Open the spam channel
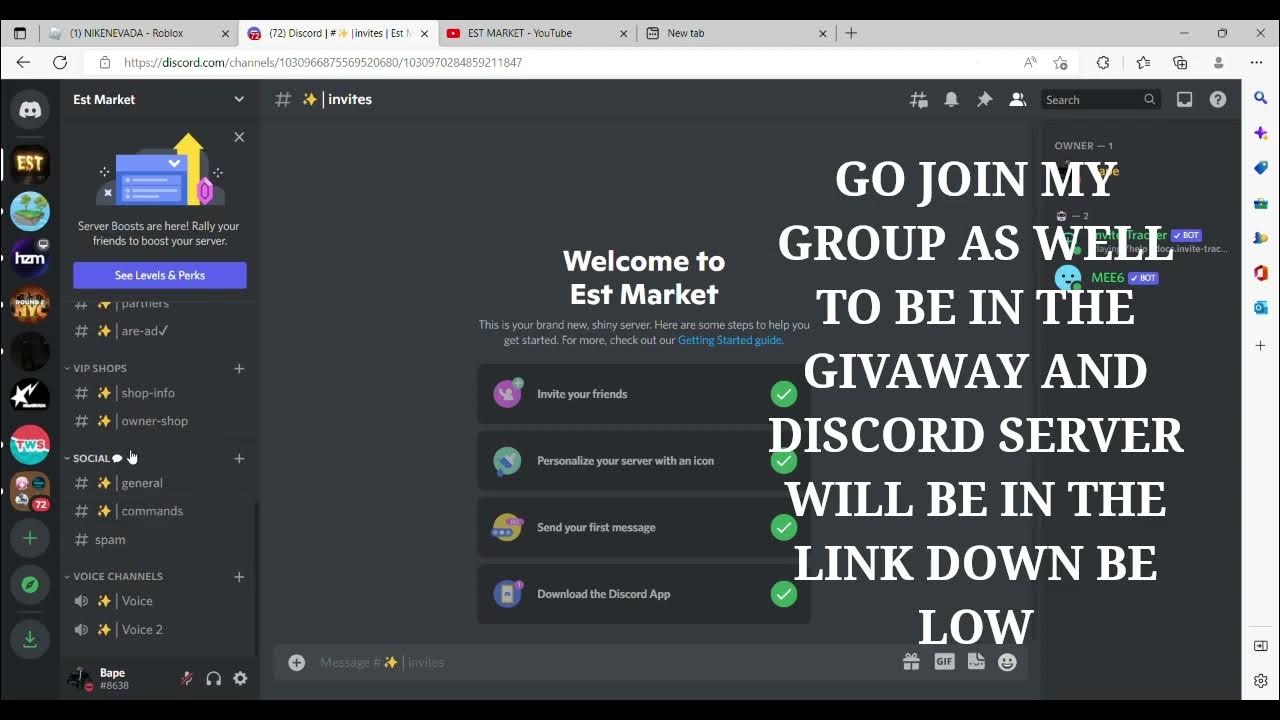The height and width of the screenshot is (720, 1280). [160, 539]
